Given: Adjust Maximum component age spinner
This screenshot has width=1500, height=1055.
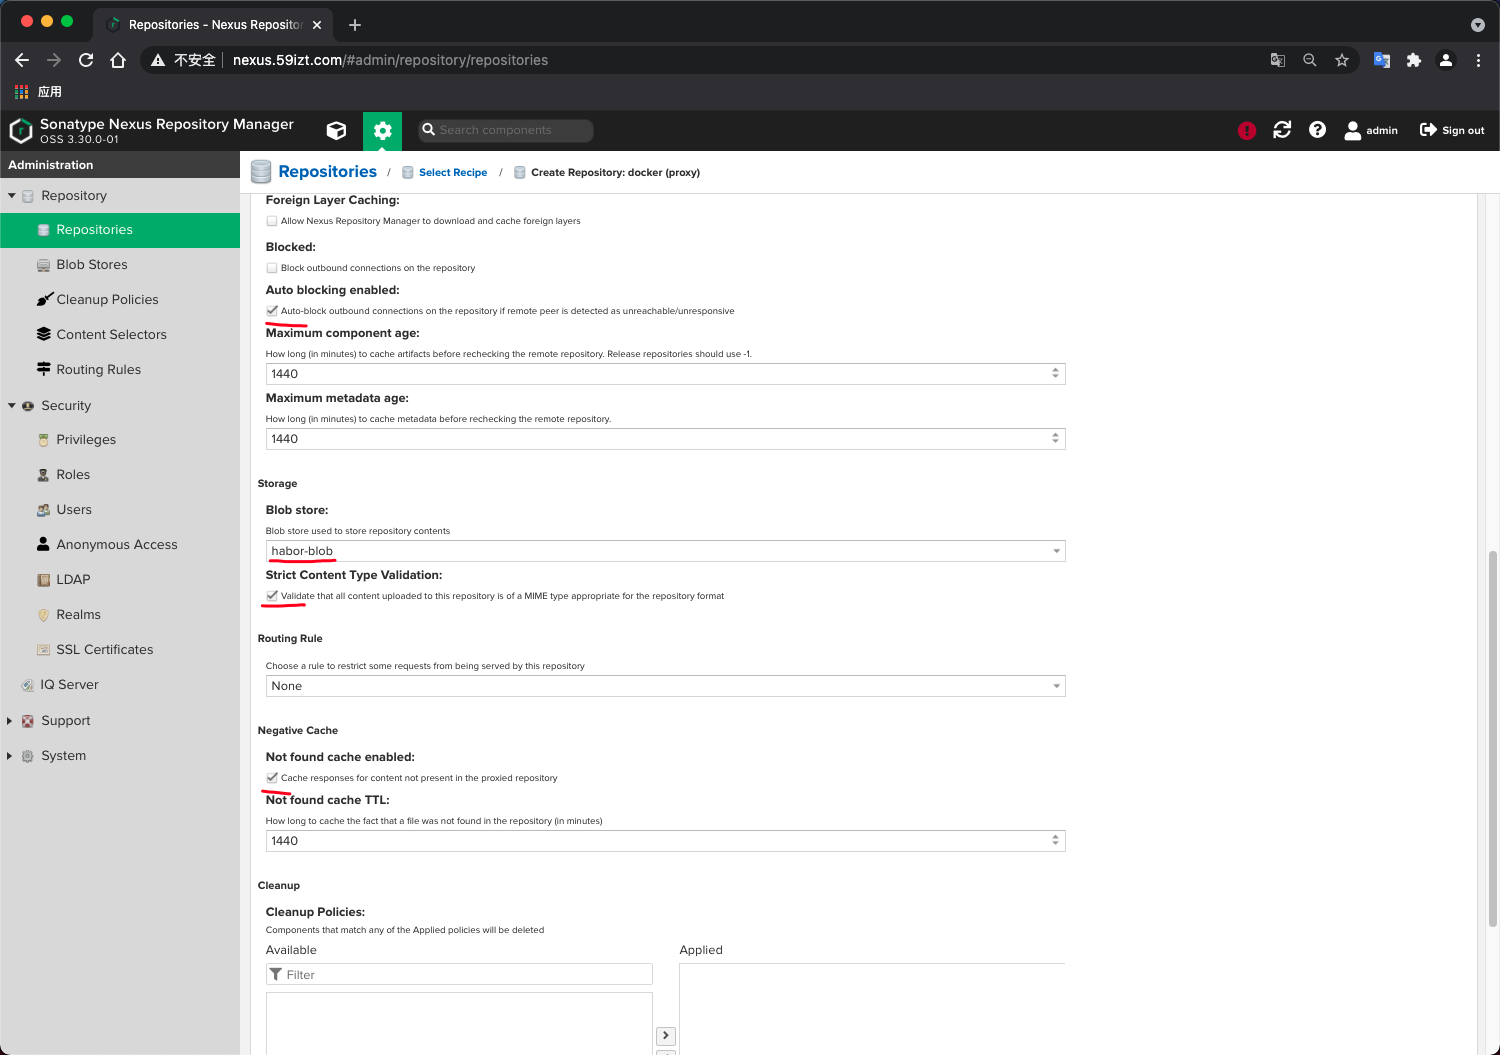Looking at the screenshot, I should 1055,374.
